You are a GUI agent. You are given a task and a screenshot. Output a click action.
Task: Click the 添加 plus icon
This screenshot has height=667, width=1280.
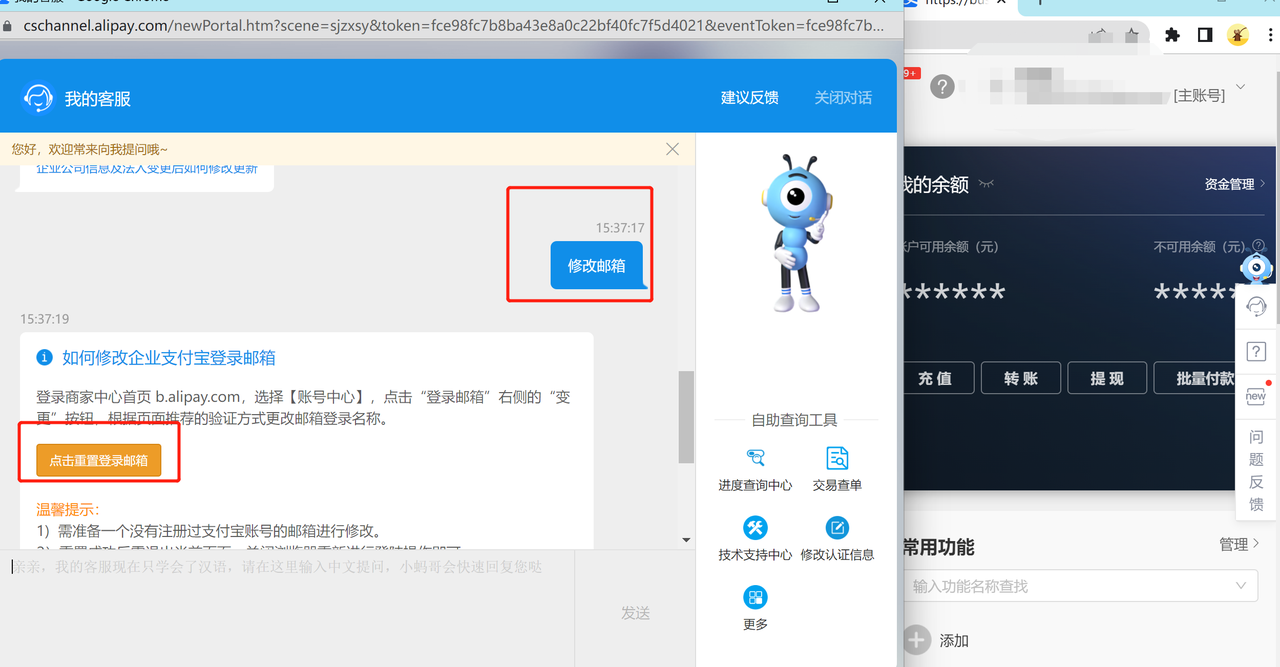tap(916, 640)
